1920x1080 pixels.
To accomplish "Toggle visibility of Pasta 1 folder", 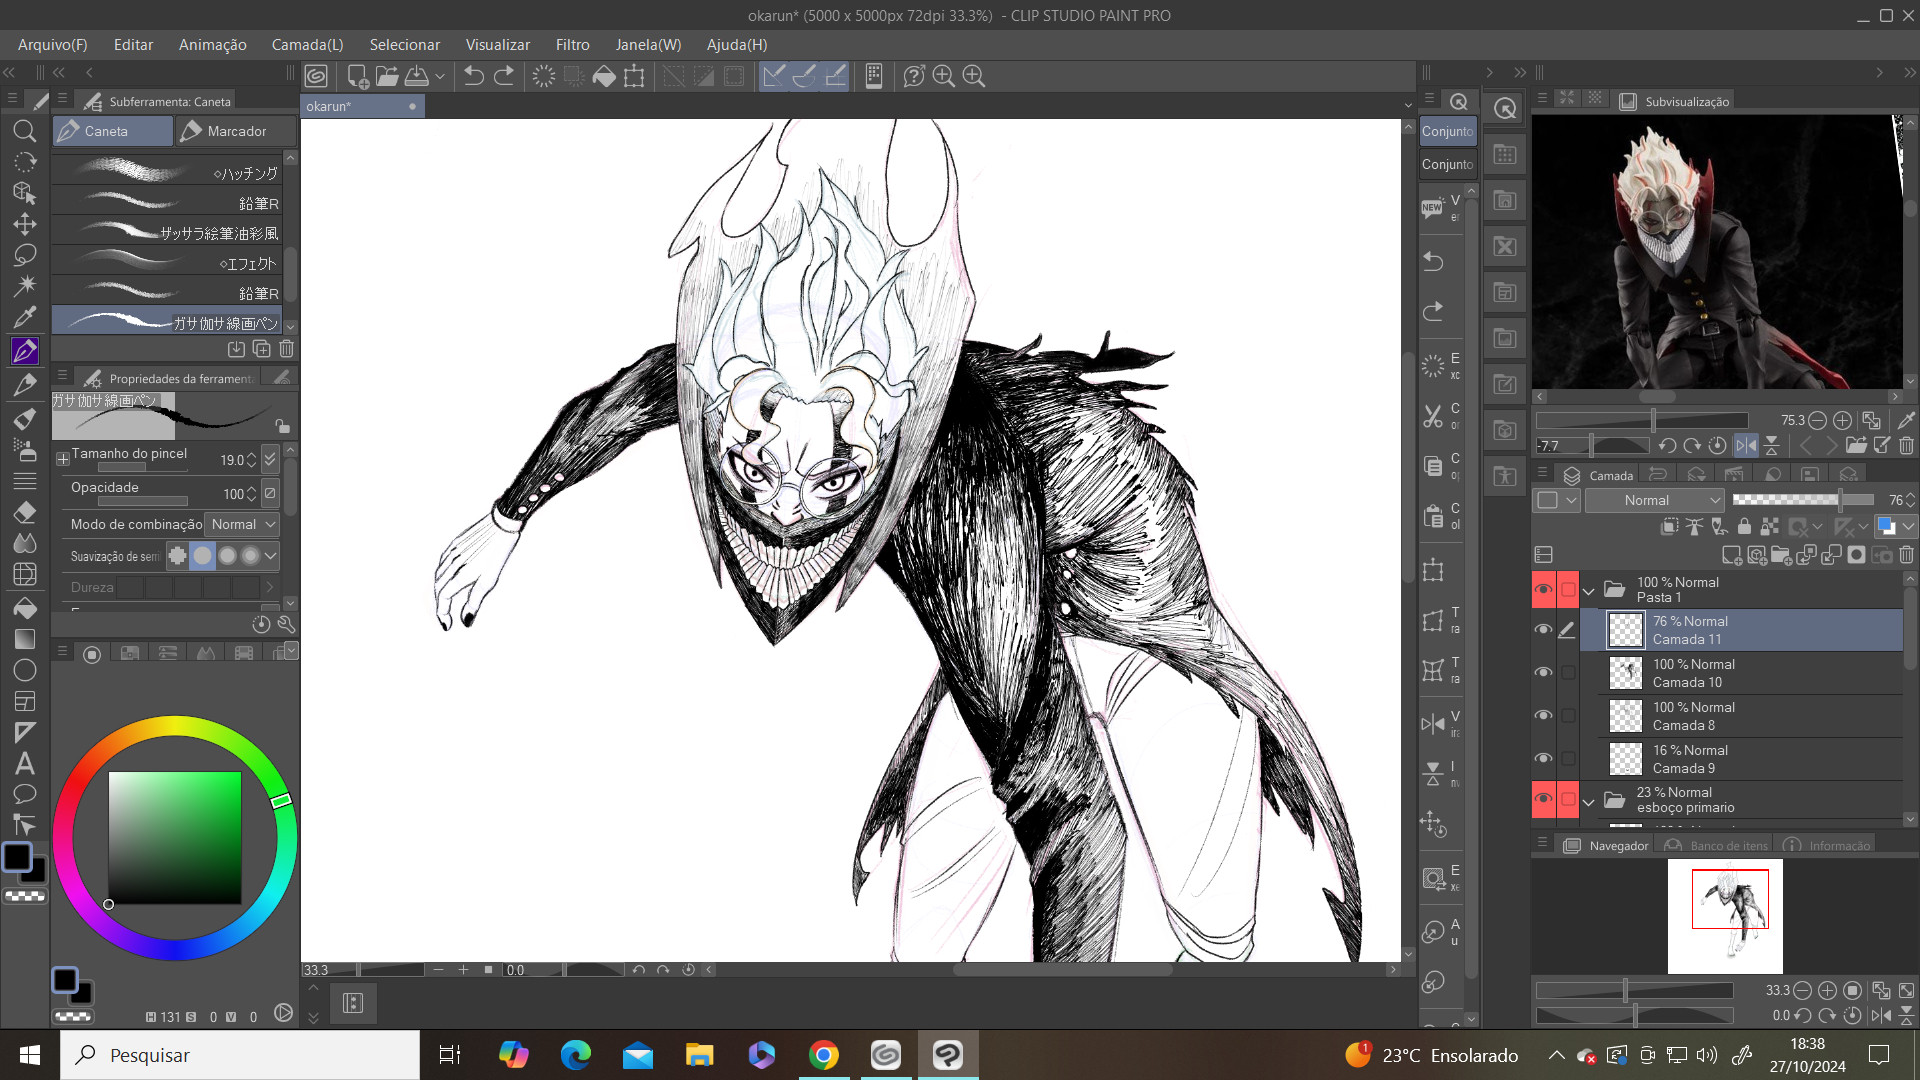I will [x=1543, y=589].
